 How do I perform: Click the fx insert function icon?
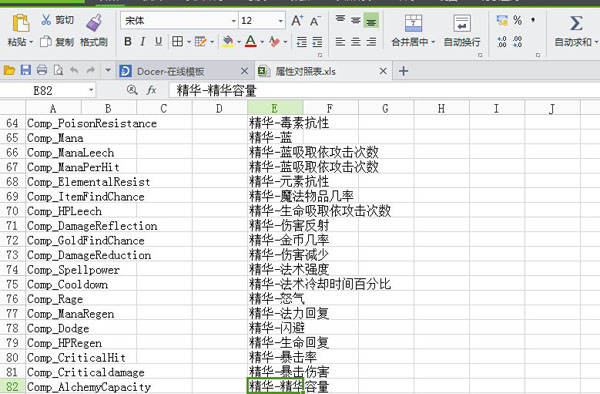(152, 90)
